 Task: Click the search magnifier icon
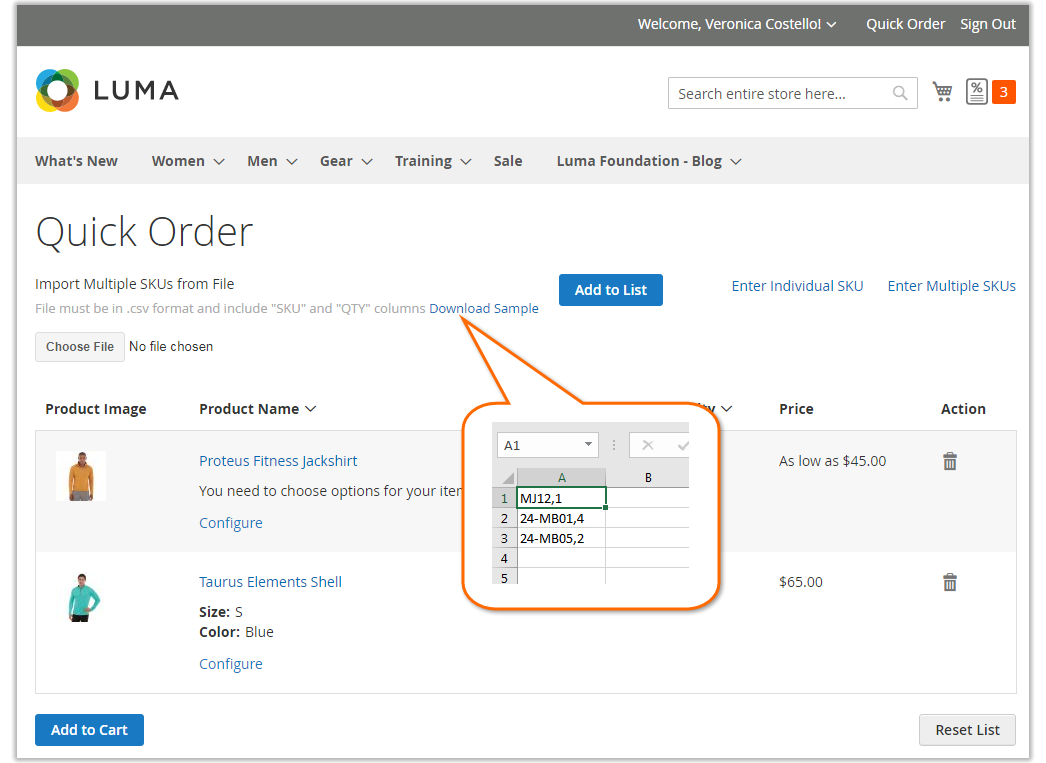[x=900, y=93]
